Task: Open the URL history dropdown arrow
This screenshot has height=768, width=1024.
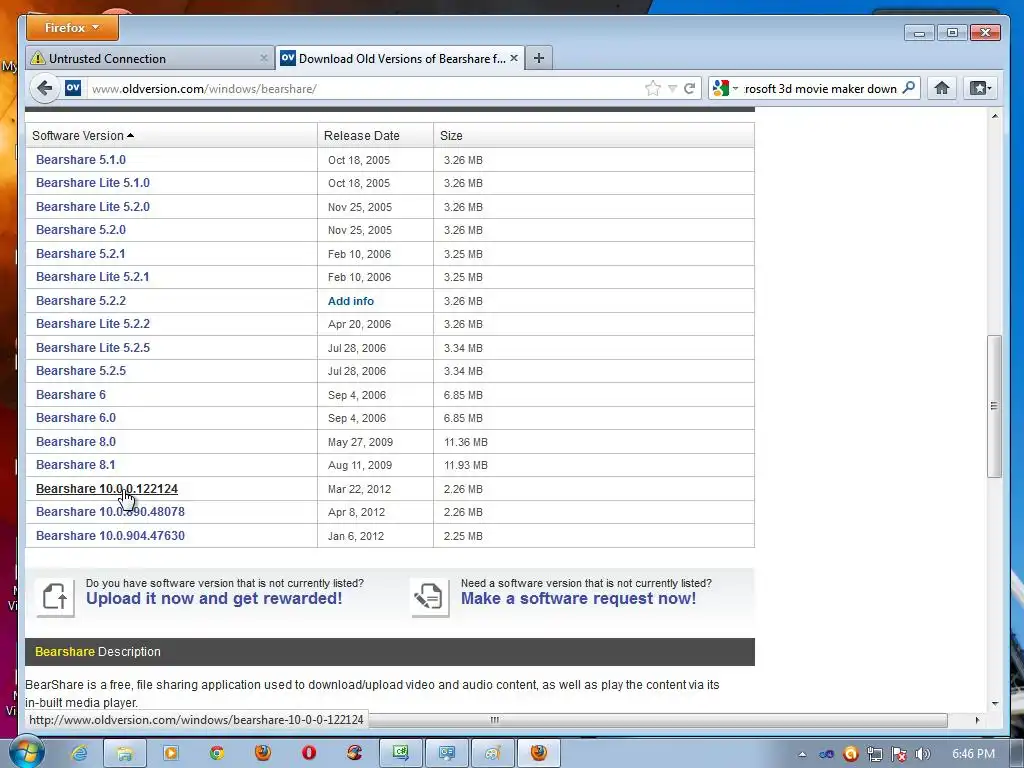Action: [x=672, y=89]
